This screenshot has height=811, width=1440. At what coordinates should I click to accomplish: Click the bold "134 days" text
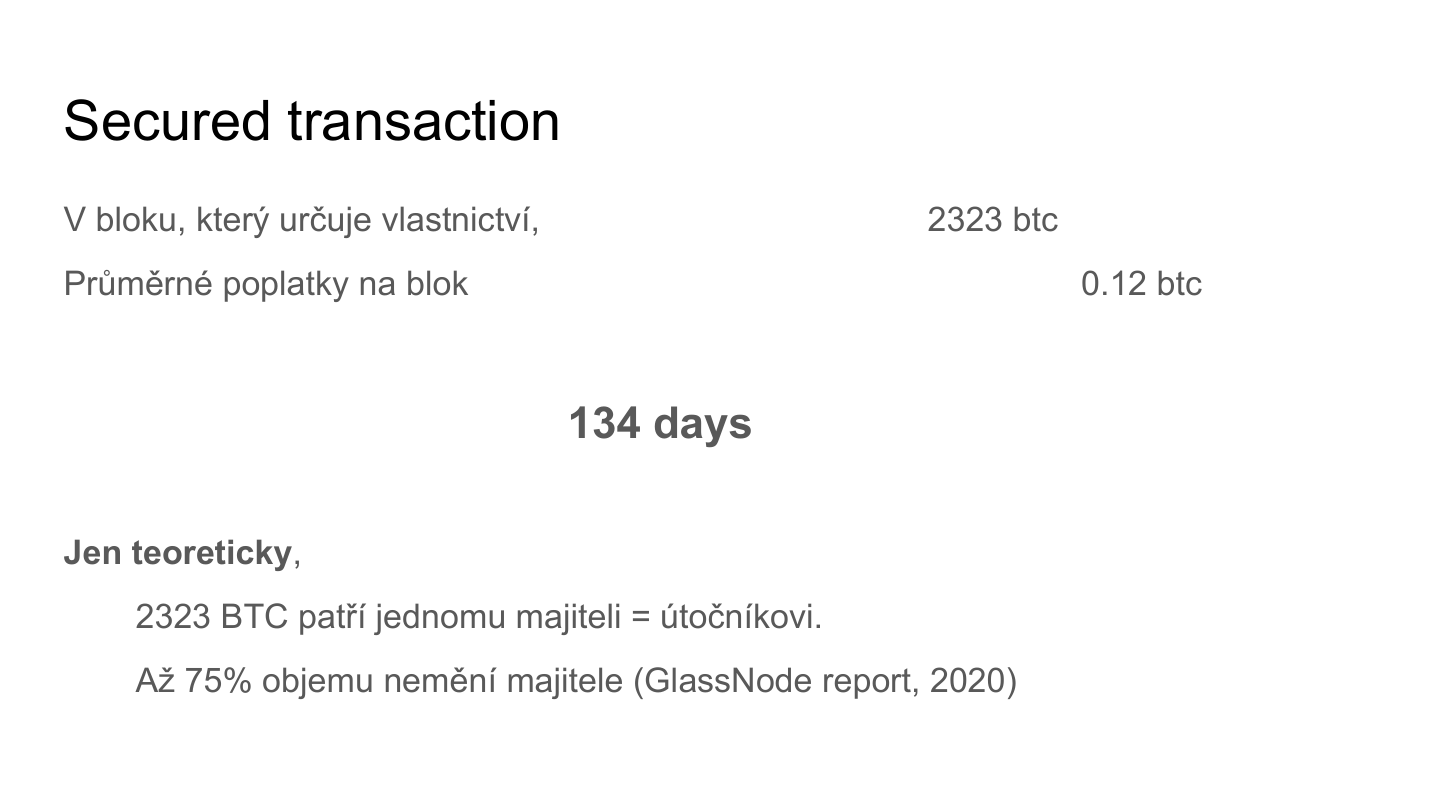tap(660, 423)
